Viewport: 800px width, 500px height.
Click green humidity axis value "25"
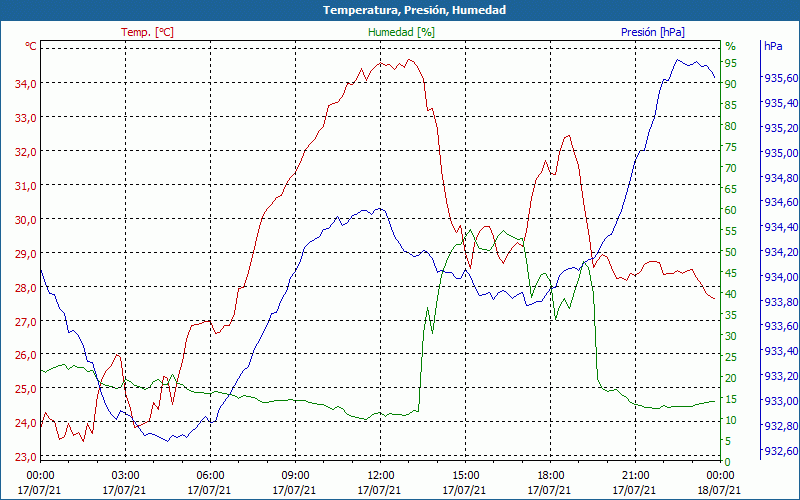[731, 357]
